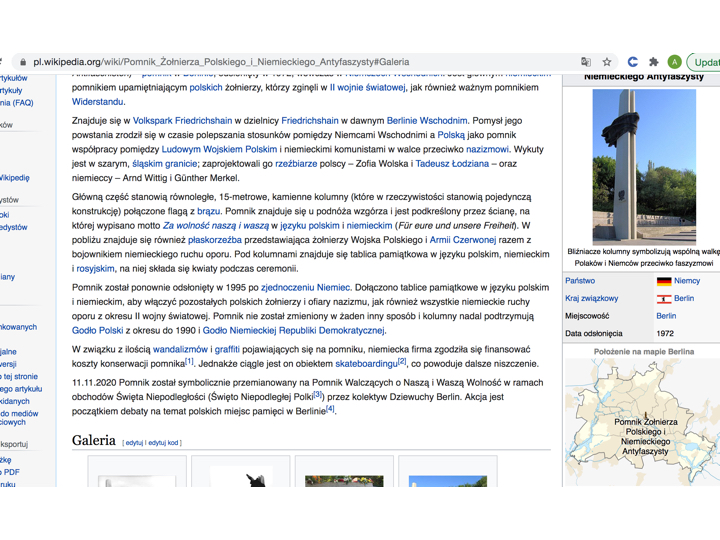Open the Friedrichshain district link
The height and width of the screenshot is (540, 720).
click(309, 121)
